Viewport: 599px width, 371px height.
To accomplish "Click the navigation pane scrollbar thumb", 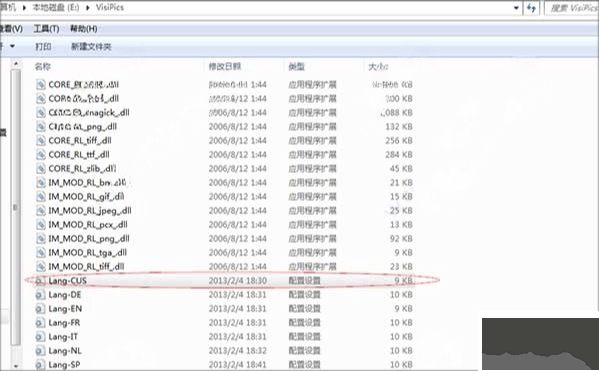I will pos(16,207).
